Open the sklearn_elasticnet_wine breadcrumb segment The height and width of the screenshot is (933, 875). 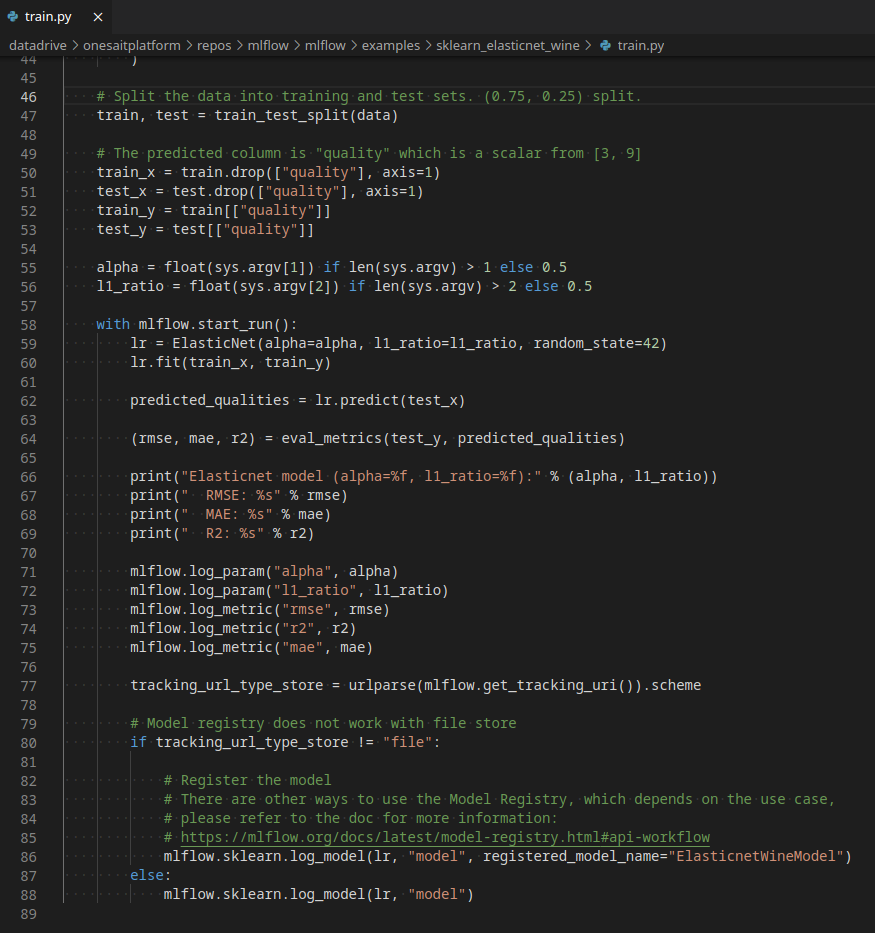click(508, 46)
